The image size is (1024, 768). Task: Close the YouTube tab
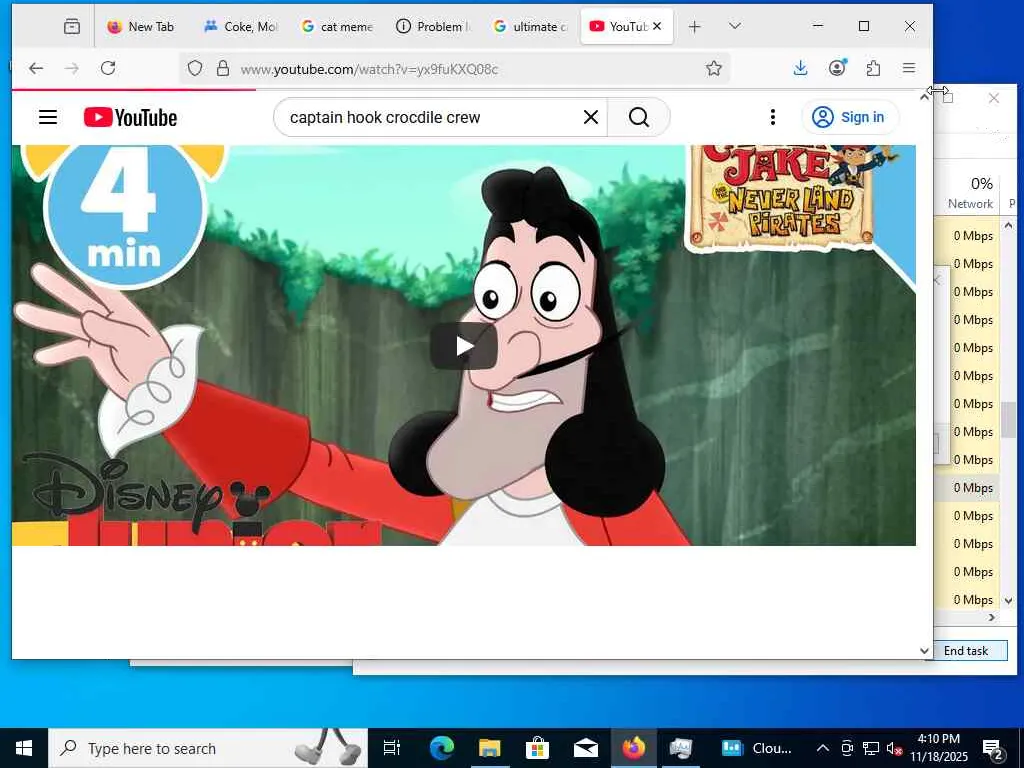(x=657, y=26)
